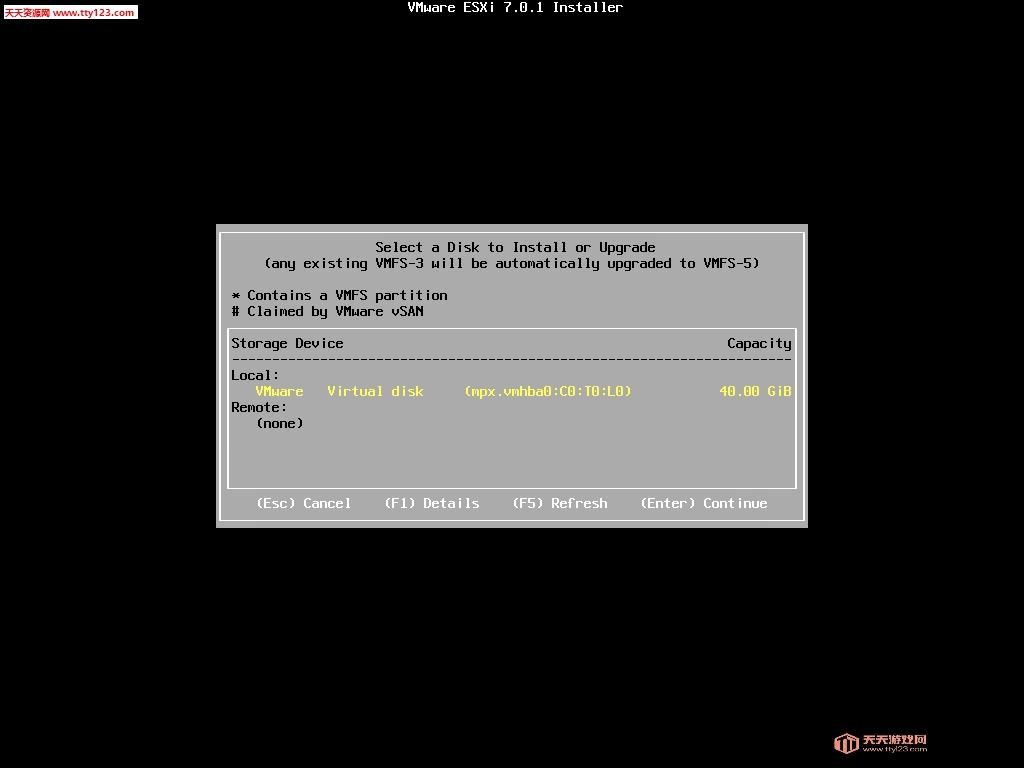Click the 'Select a Disk to Install or Upgrade' title
Image resolution: width=1024 pixels, height=768 pixels.
click(x=515, y=248)
